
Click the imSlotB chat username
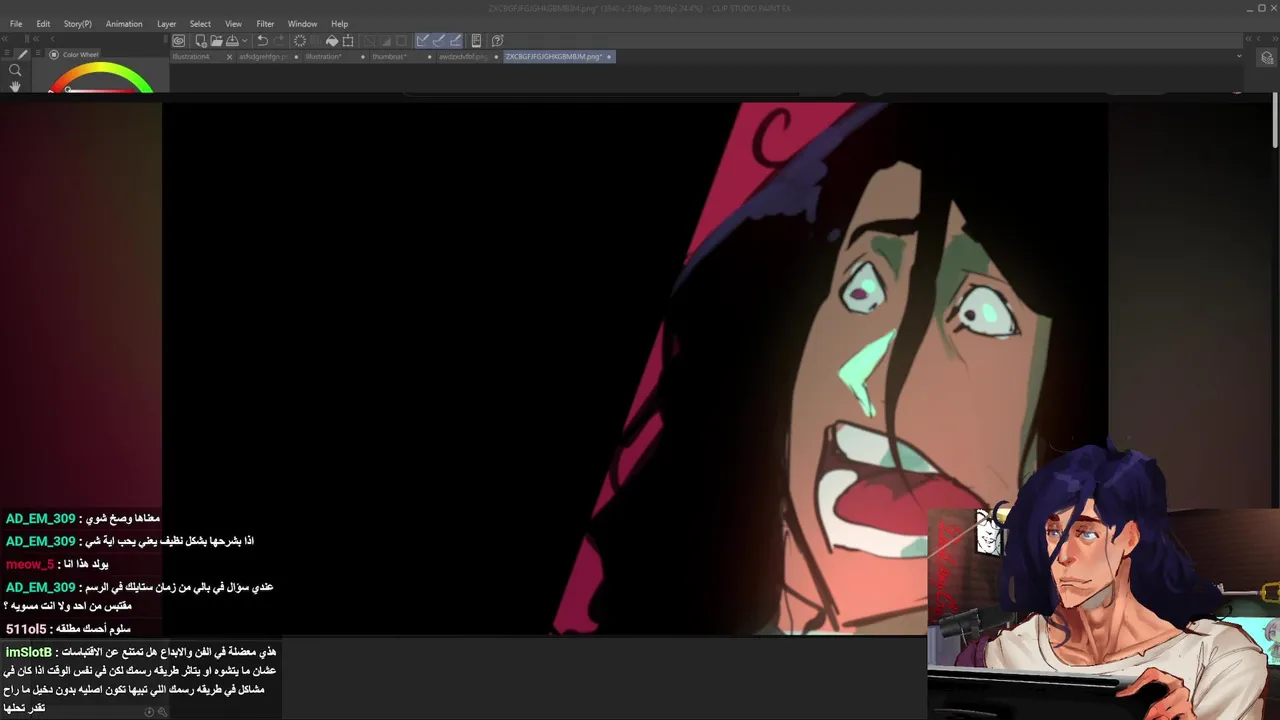click(28, 652)
